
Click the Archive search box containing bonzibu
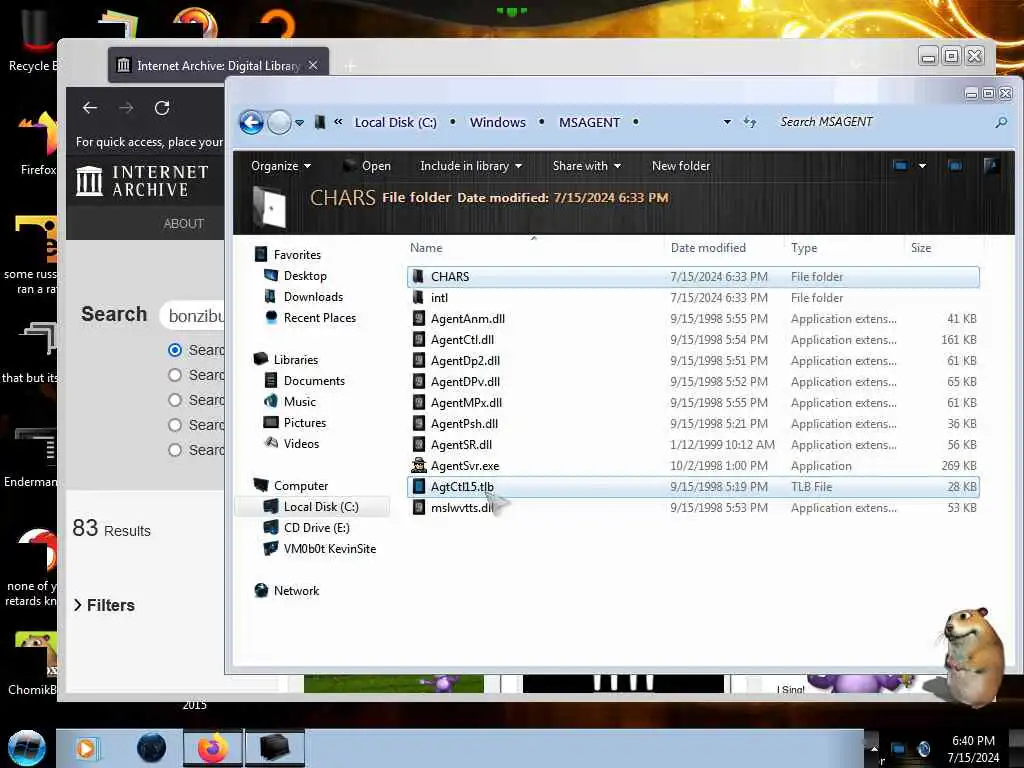(x=193, y=316)
